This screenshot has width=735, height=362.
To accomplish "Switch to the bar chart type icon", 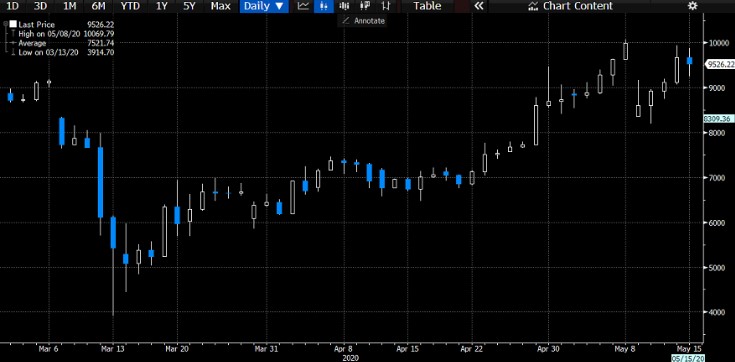I will pos(345,6).
